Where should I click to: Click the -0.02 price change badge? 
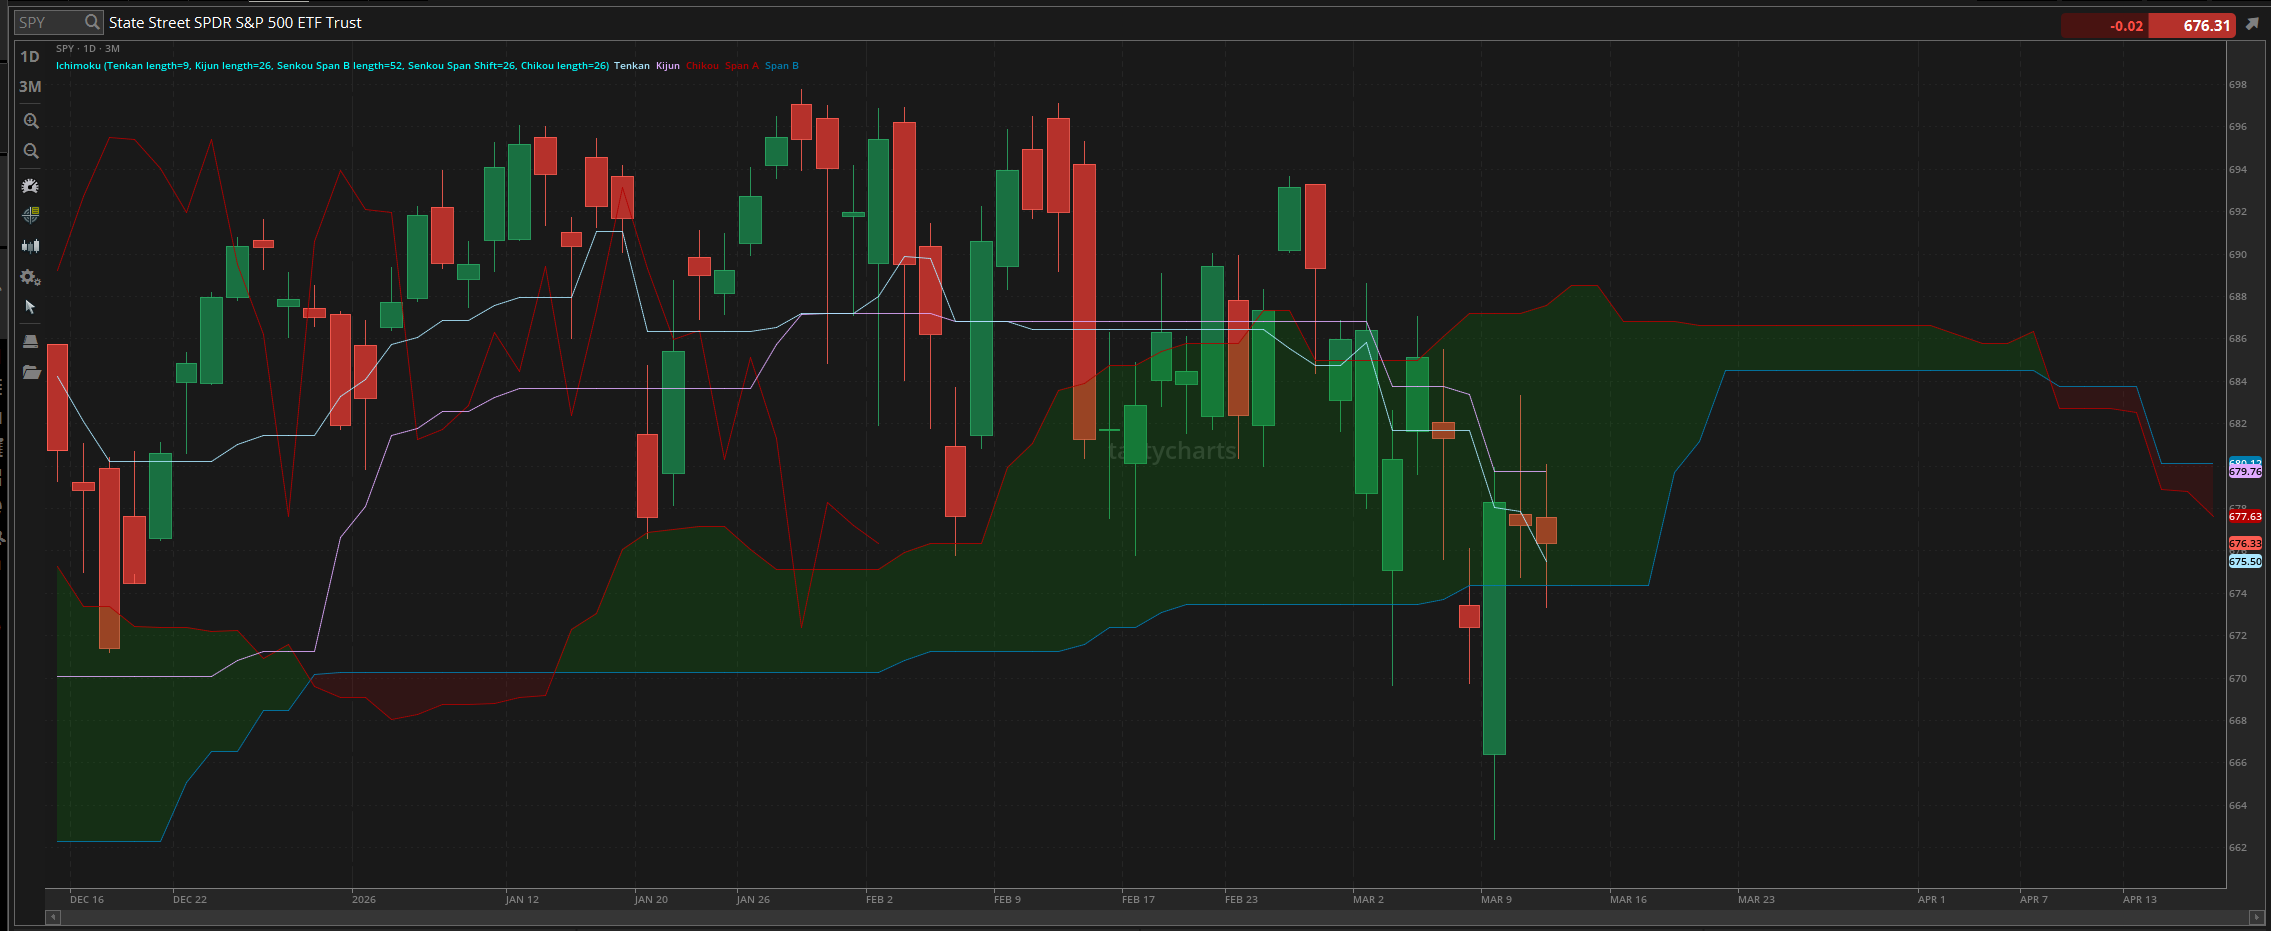coord(2105,26)
